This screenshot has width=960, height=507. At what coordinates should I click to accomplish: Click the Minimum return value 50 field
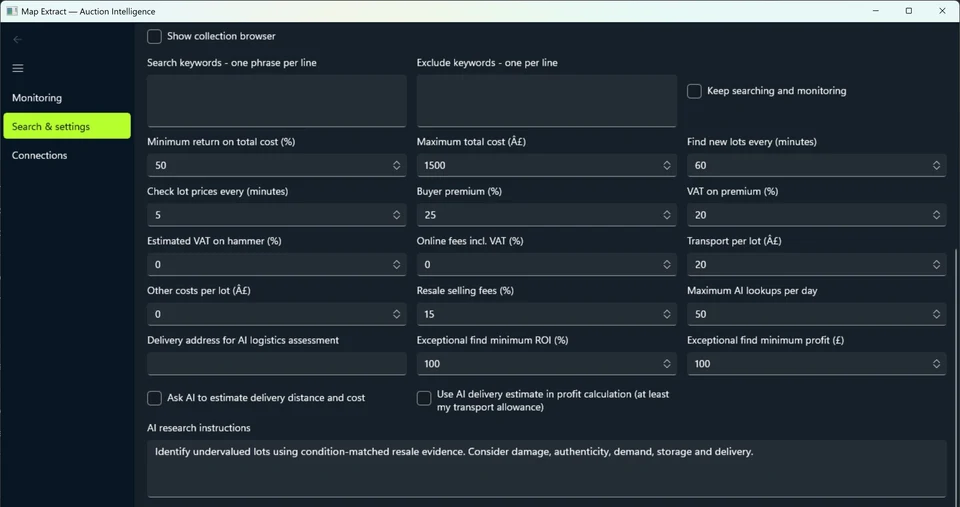(277, 165)
